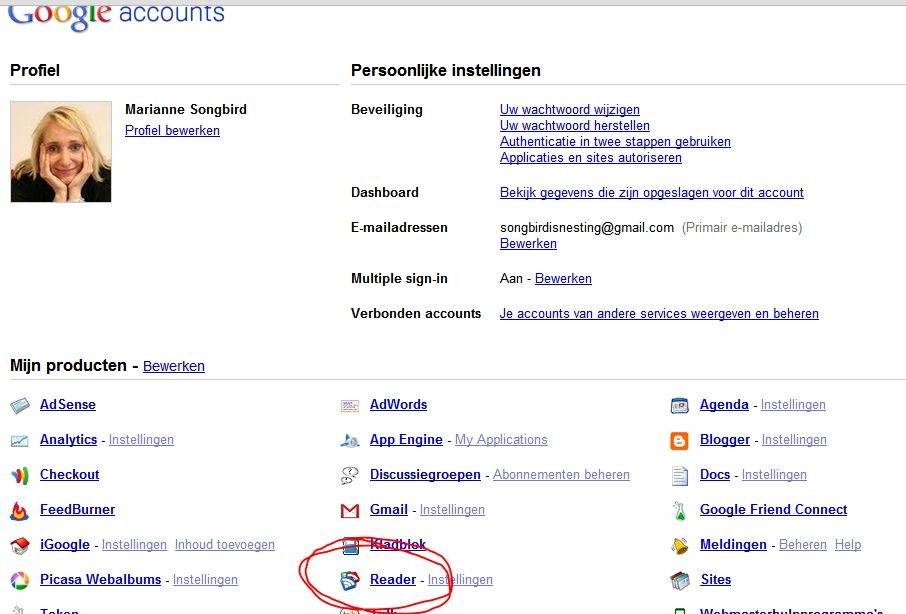
Task: Click the Blogger orange icon
Action: 680,441
